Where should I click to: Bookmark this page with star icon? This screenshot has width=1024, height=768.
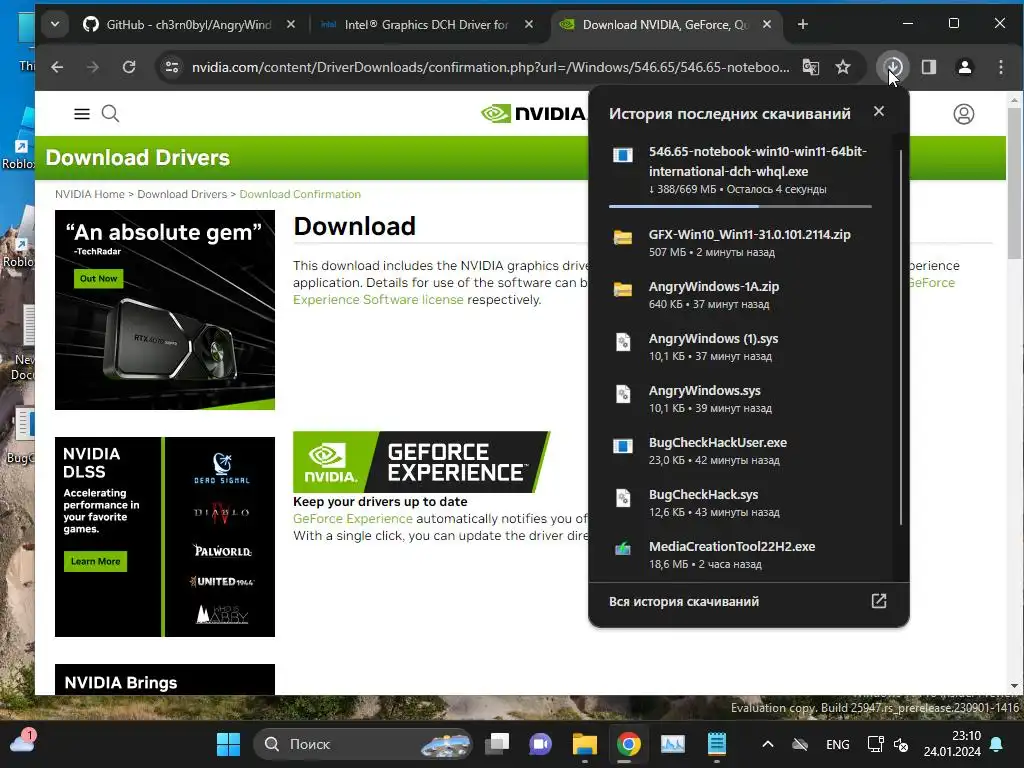coord(843,67)
